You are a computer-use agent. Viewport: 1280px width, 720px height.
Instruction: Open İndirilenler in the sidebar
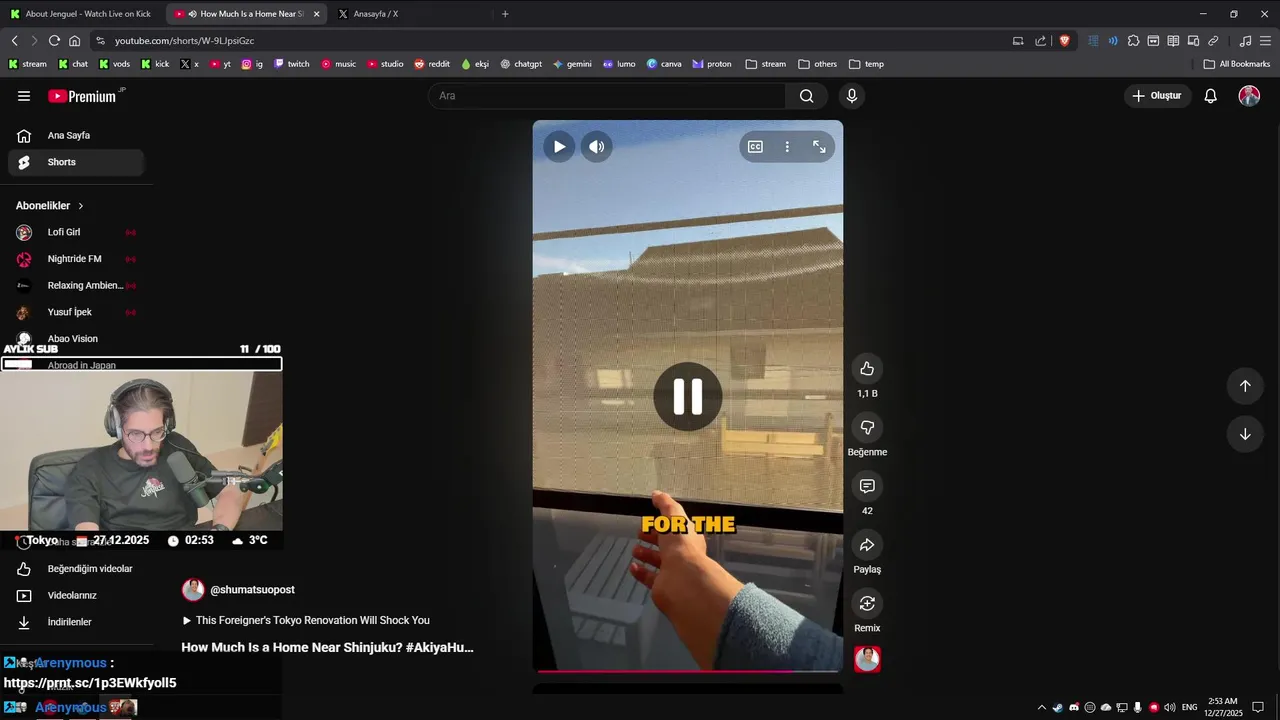click(x=76, y=622)
